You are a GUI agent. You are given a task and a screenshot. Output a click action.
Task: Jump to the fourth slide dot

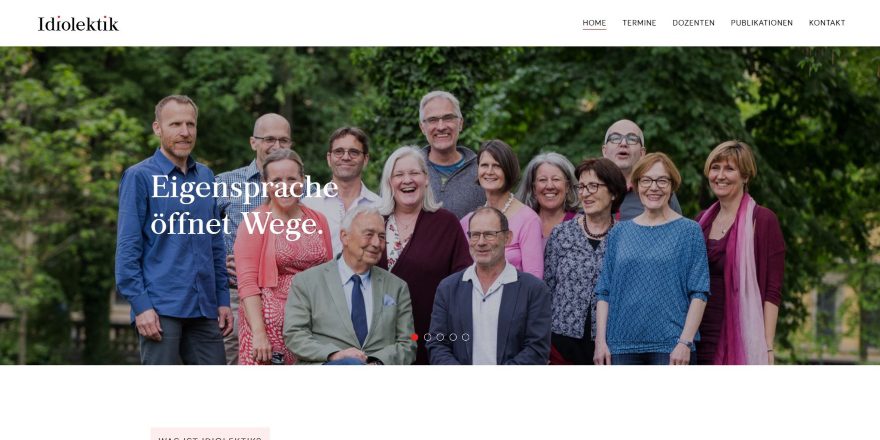[x=453, y=337]
